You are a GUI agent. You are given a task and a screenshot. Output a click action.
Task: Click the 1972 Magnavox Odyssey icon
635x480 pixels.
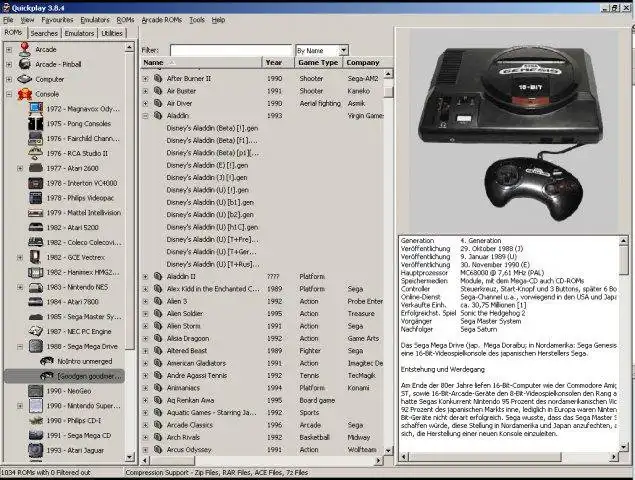coord(36,109)
